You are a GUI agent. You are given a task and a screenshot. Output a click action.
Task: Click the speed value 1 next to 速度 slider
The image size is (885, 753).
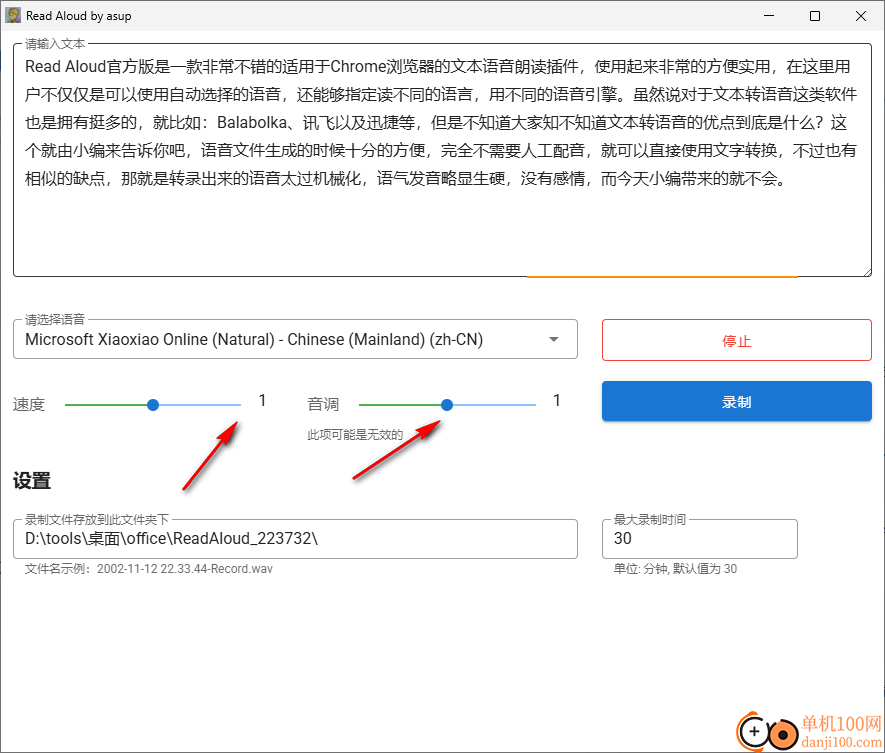pos(262,401)
